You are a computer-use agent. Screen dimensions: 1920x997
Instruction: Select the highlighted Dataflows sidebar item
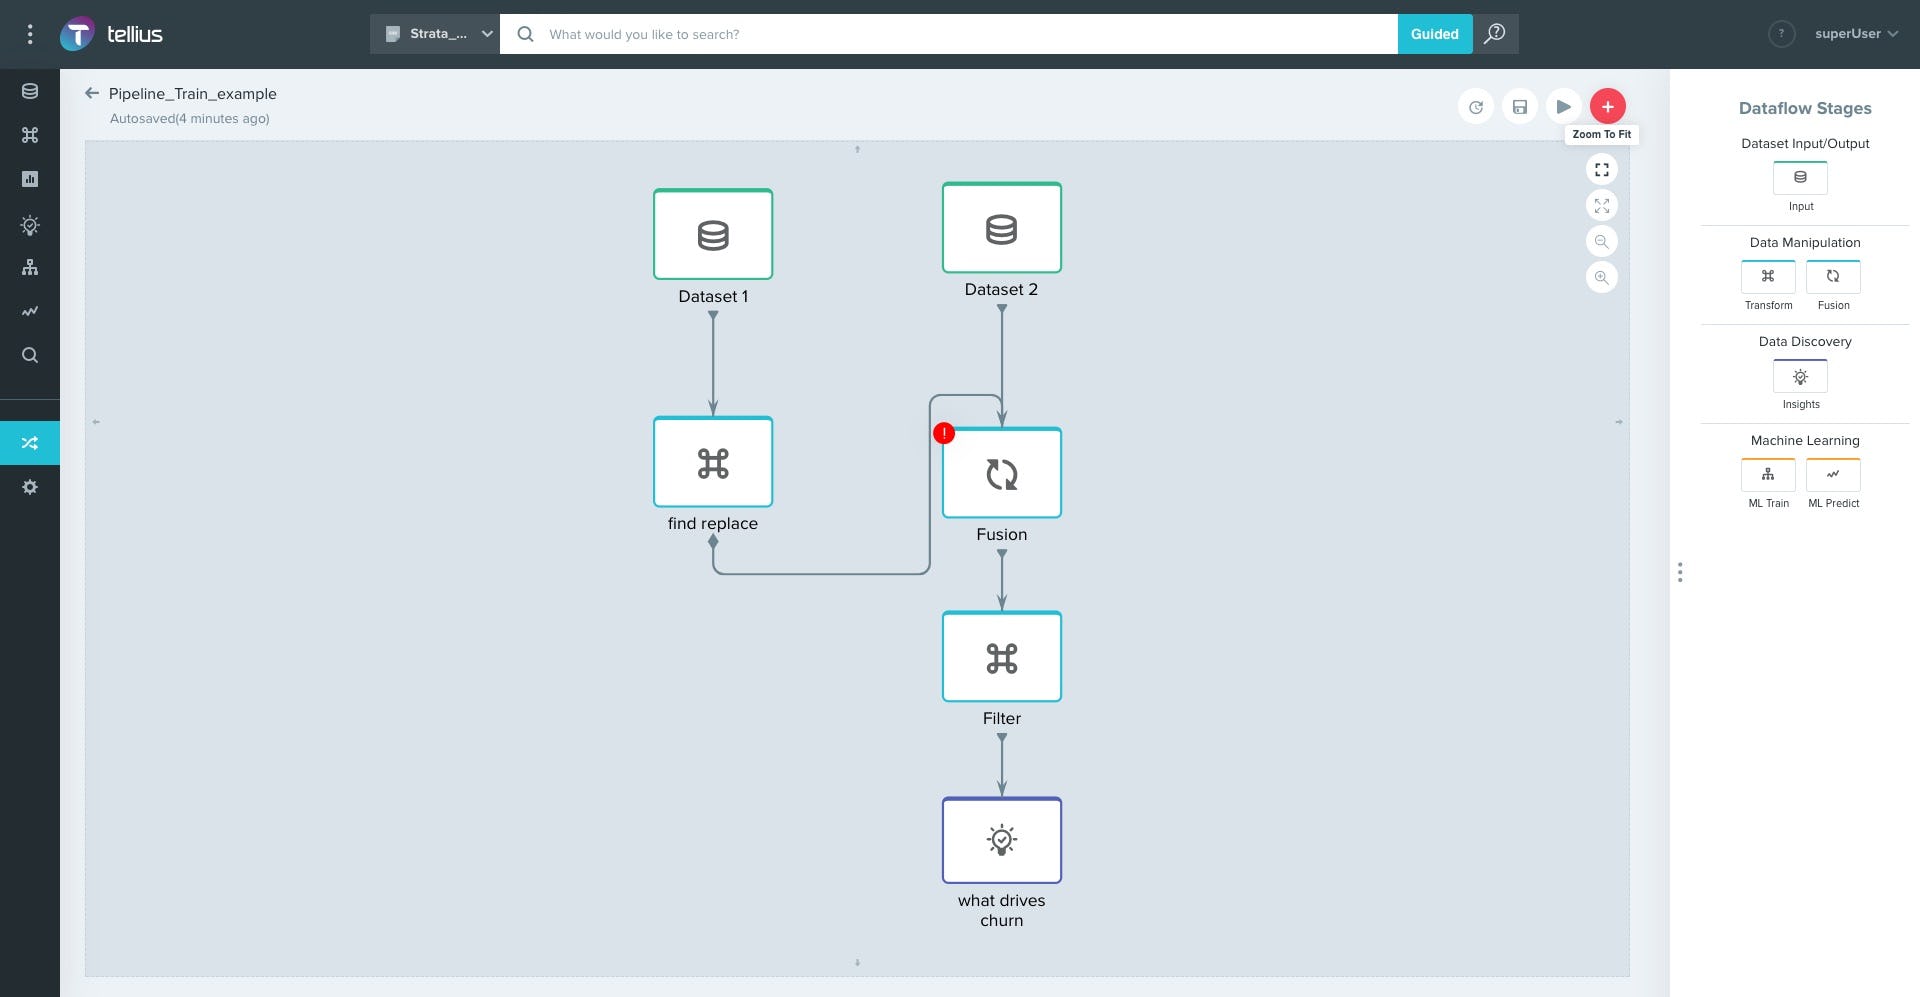30,442
